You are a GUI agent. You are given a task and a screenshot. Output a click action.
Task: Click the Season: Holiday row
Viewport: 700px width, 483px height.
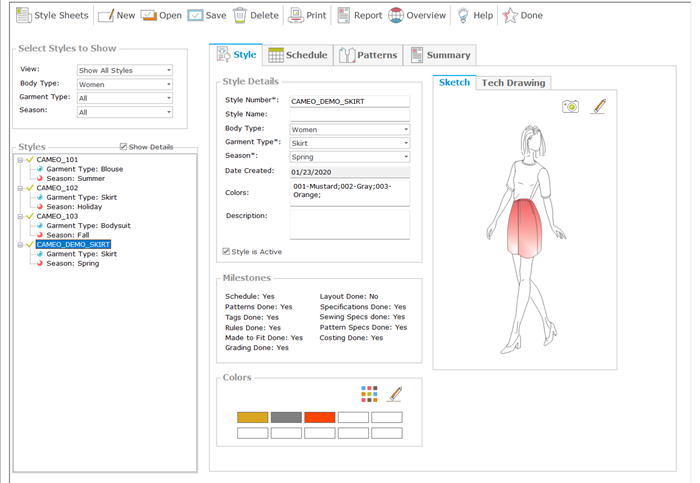pyautogui.click(x=74, y=207)
